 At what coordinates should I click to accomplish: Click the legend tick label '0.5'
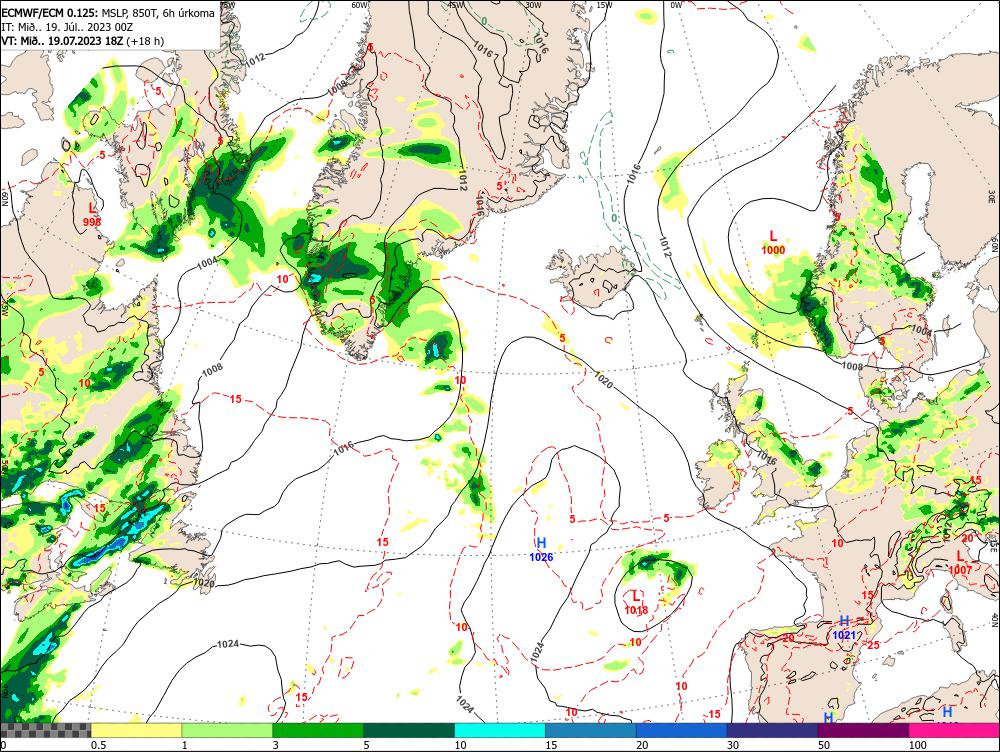coord(98,745)
